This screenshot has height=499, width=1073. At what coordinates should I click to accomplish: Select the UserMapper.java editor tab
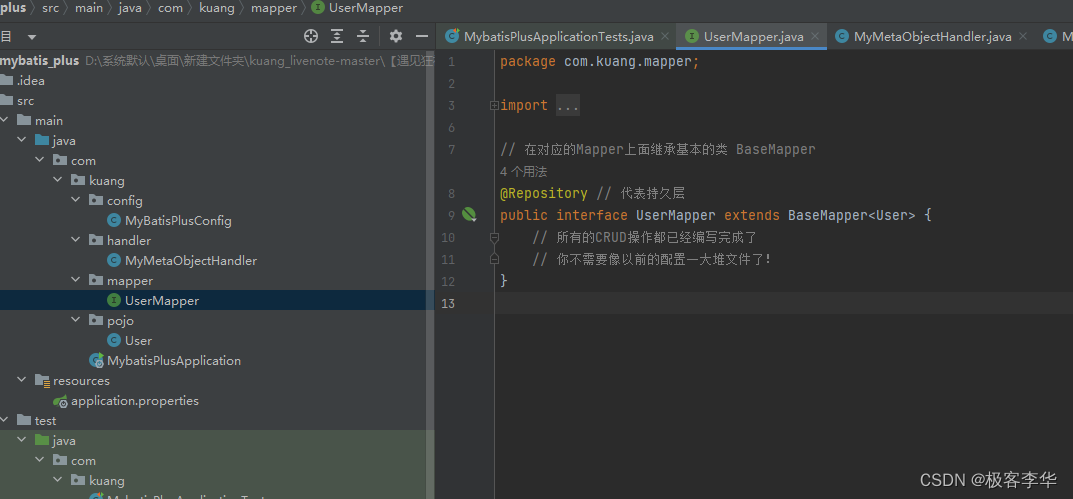point(753,37)
